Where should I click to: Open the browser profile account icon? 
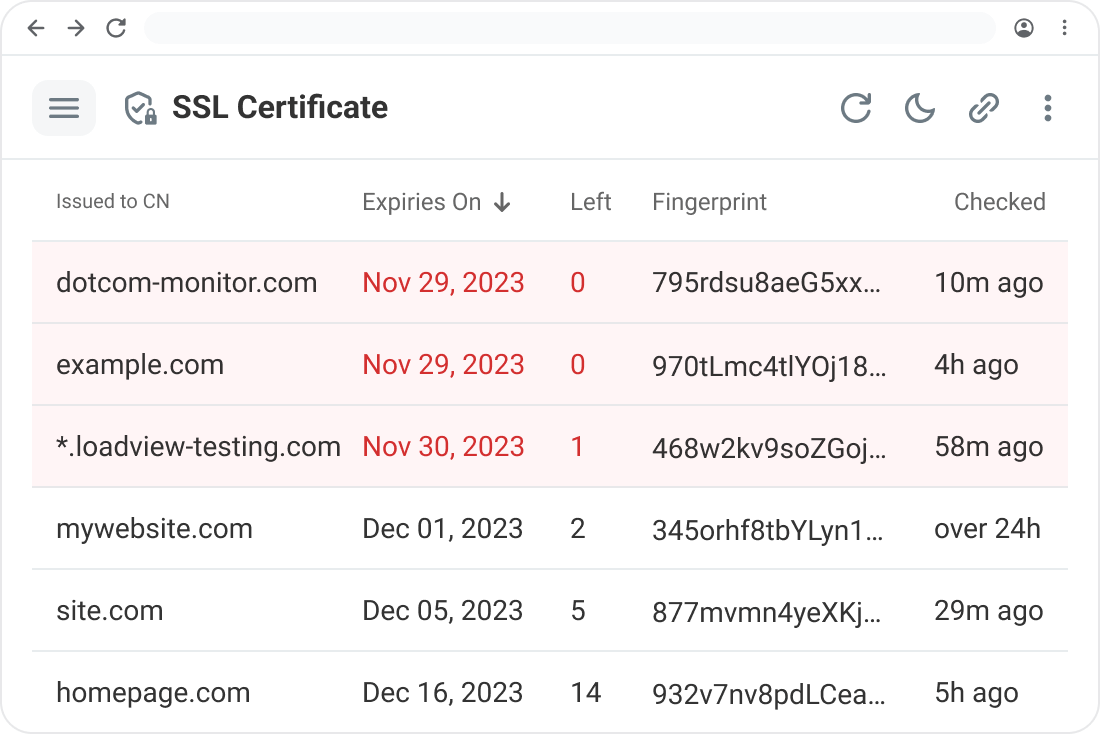point(1024,28)
